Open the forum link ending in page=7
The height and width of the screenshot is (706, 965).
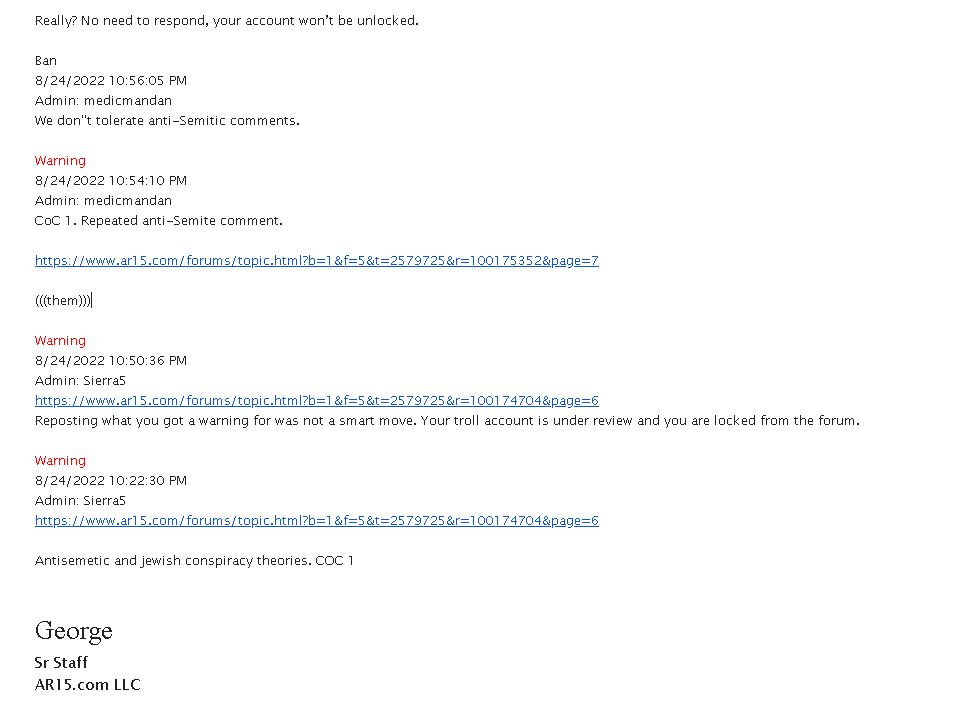tap(316, 260)
